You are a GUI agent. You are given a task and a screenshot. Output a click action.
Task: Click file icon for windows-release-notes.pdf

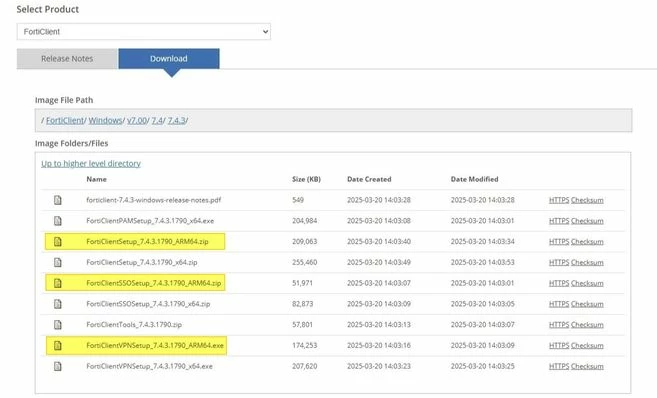coord(58,200)
